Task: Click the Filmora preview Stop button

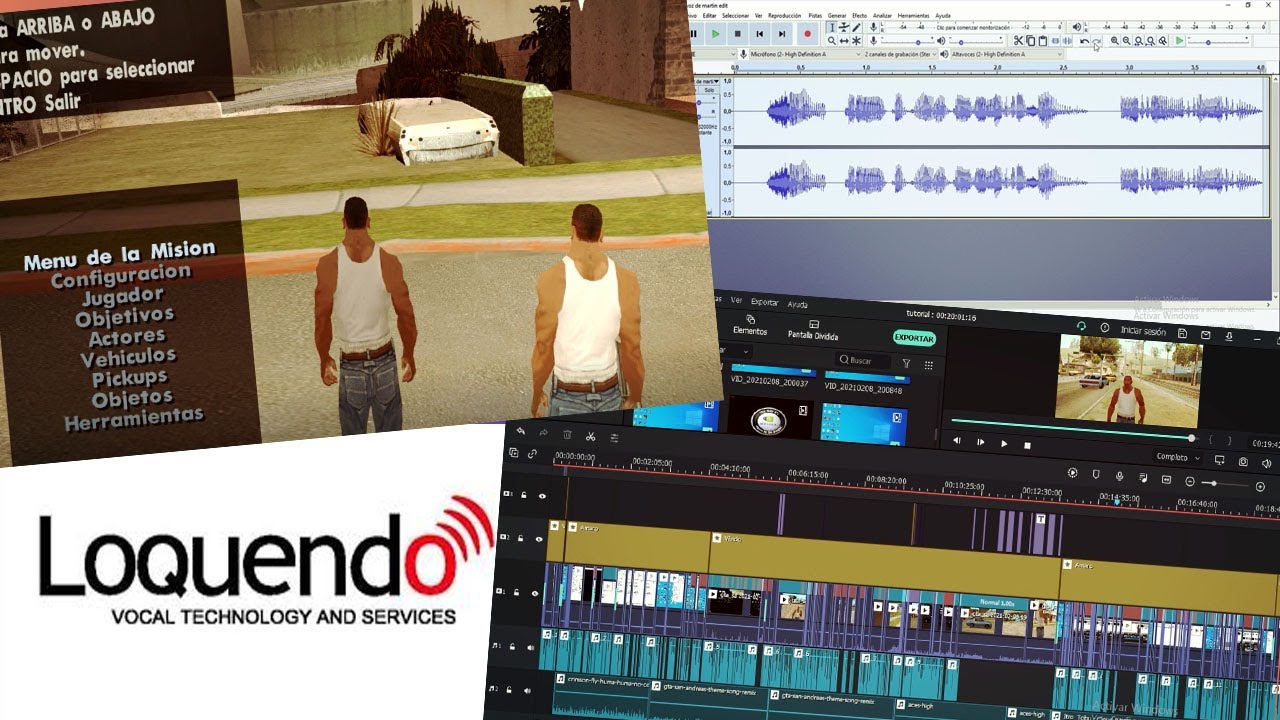Action: 1027,446
